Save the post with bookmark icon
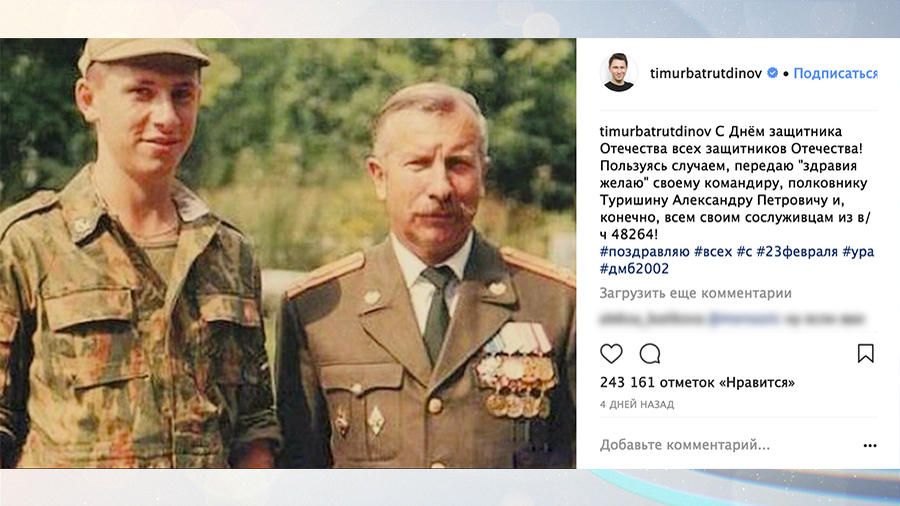The width and height of the screenshot is (900, 506). point(866,353)
